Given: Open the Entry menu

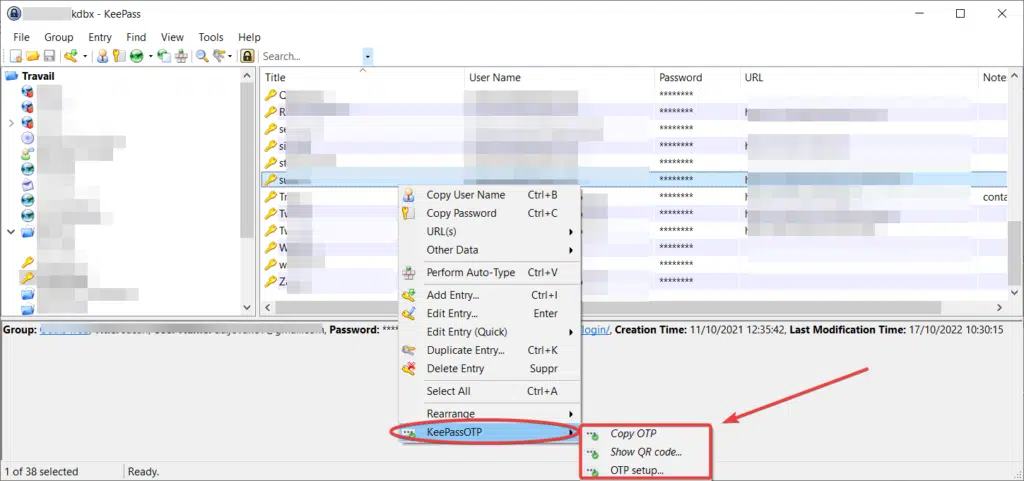Looking at the screenshot, I should click(x=100, y=37).
